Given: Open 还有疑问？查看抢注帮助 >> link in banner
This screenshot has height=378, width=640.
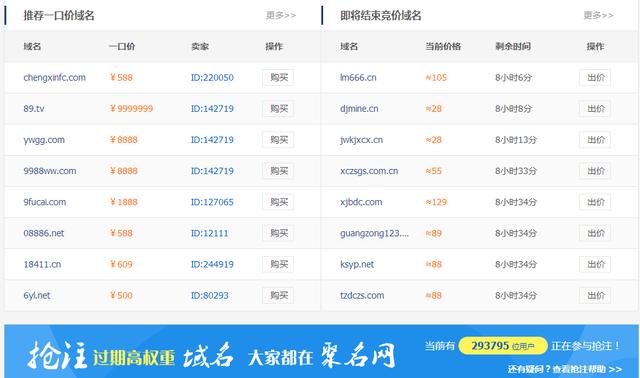Looking at the screenshot, I should pos(565,369).
